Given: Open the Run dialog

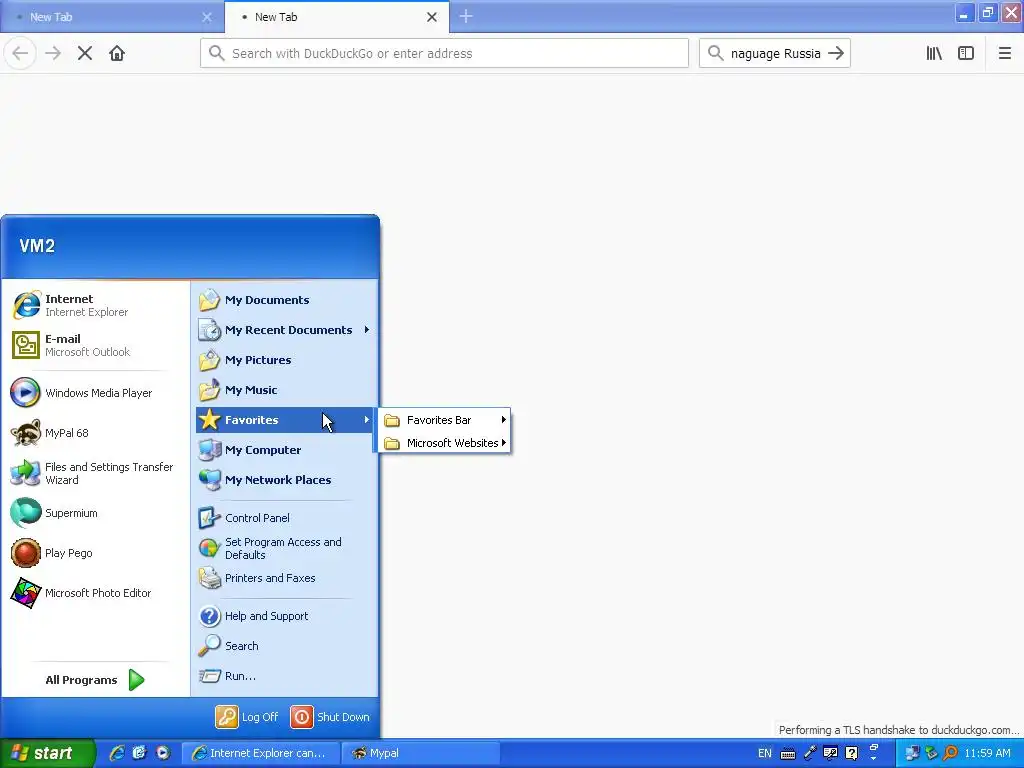Looking at the screenshot, I should [x=285, y=676].
